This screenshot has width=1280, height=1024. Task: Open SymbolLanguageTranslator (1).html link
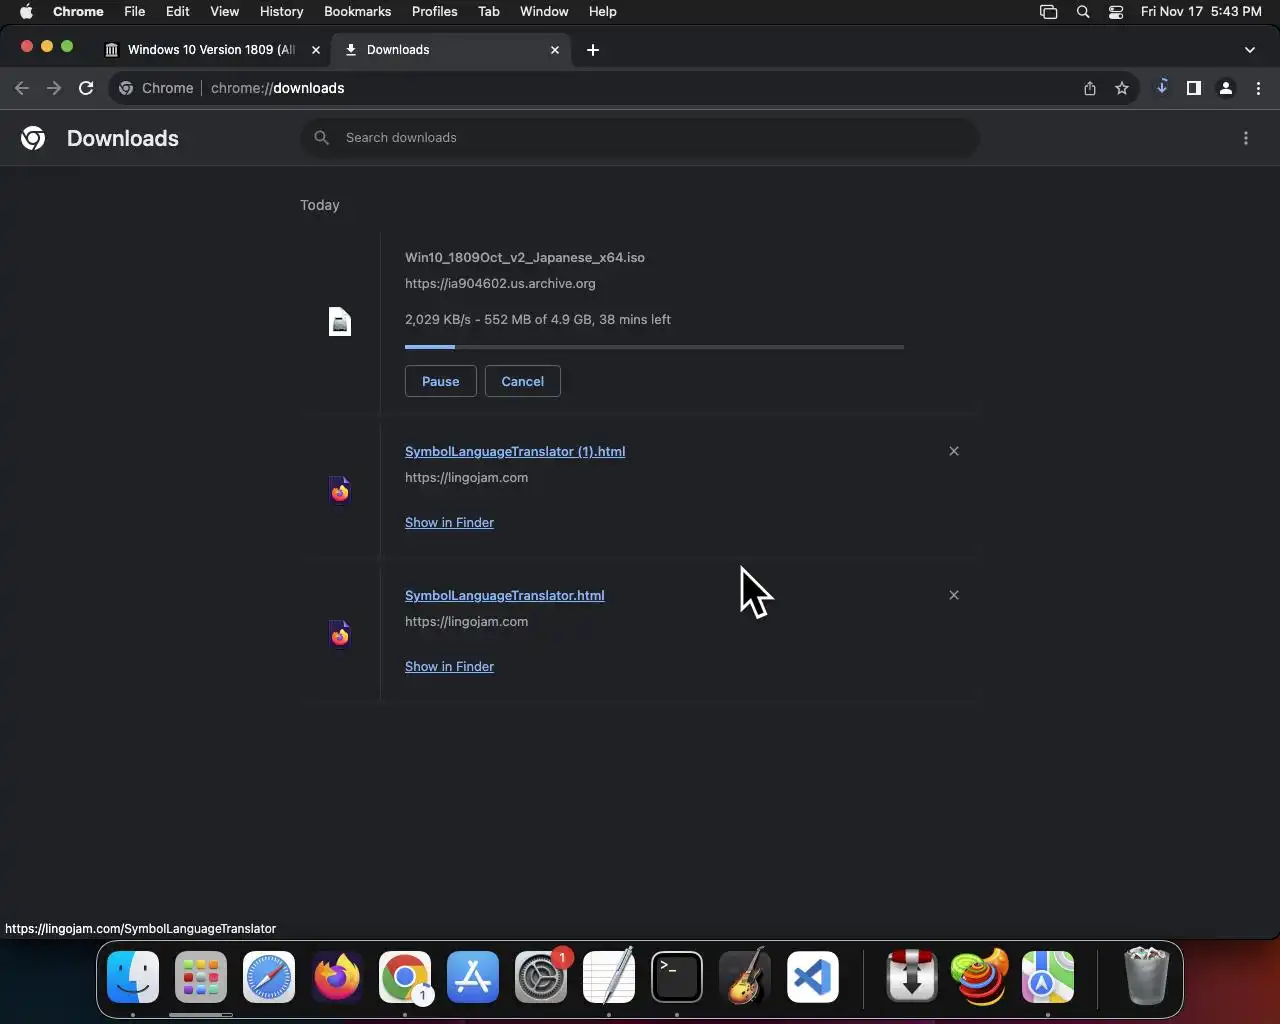point(515,452)
